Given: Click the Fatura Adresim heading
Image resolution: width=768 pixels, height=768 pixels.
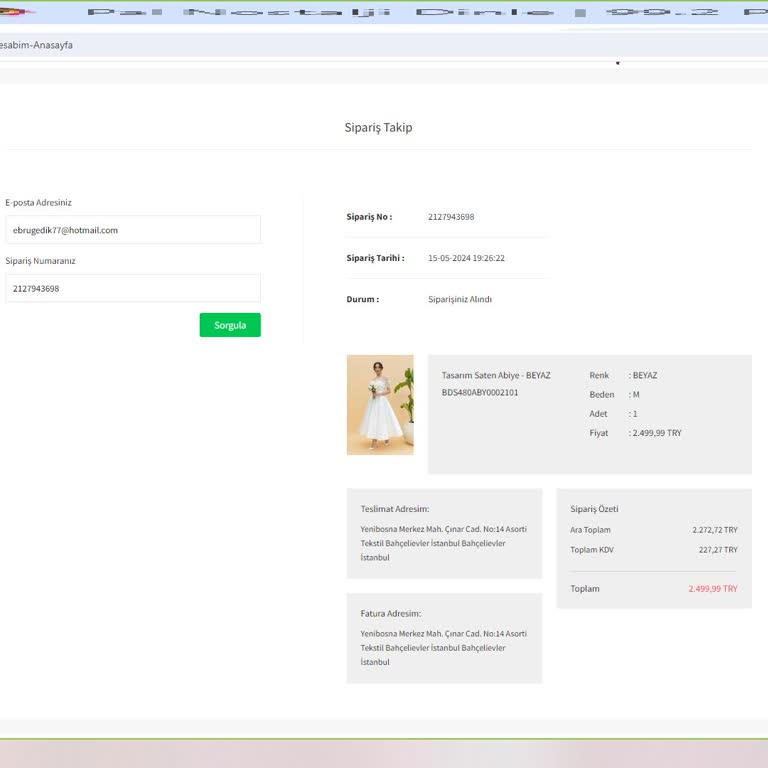Looking at the screenshot, I should tap(391, 613).
